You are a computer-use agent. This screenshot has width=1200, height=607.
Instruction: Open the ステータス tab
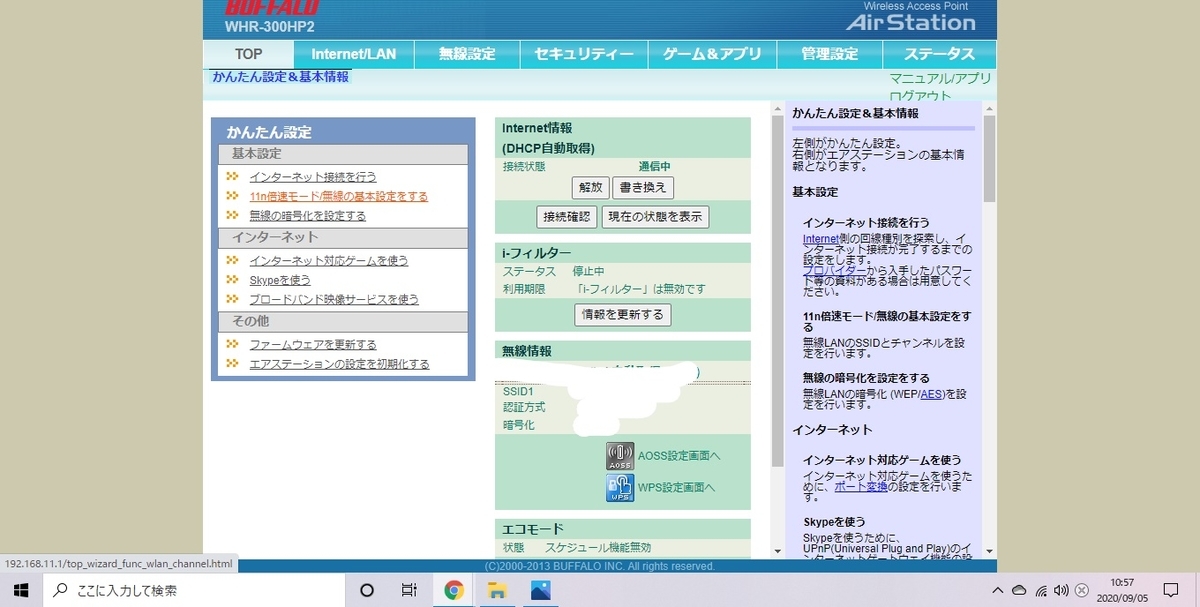[939, 54]
